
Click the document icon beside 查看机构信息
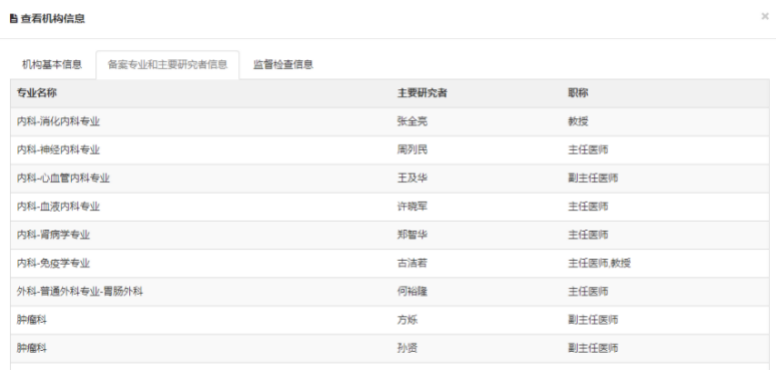pos(13,19)
